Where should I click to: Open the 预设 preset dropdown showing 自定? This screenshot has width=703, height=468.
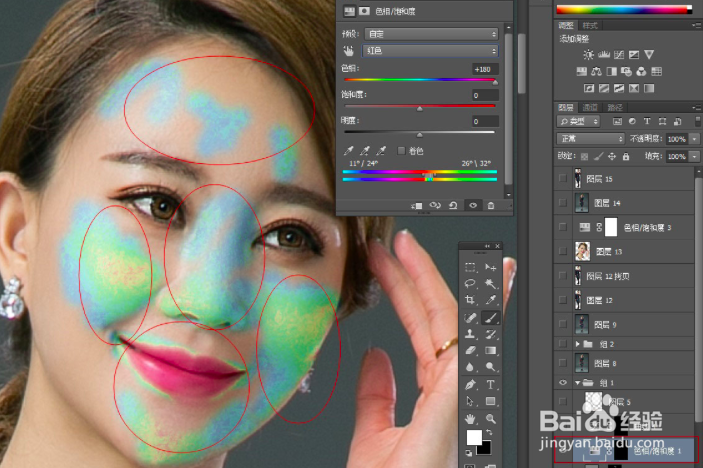pyautogui.click(x=431, y=34)
